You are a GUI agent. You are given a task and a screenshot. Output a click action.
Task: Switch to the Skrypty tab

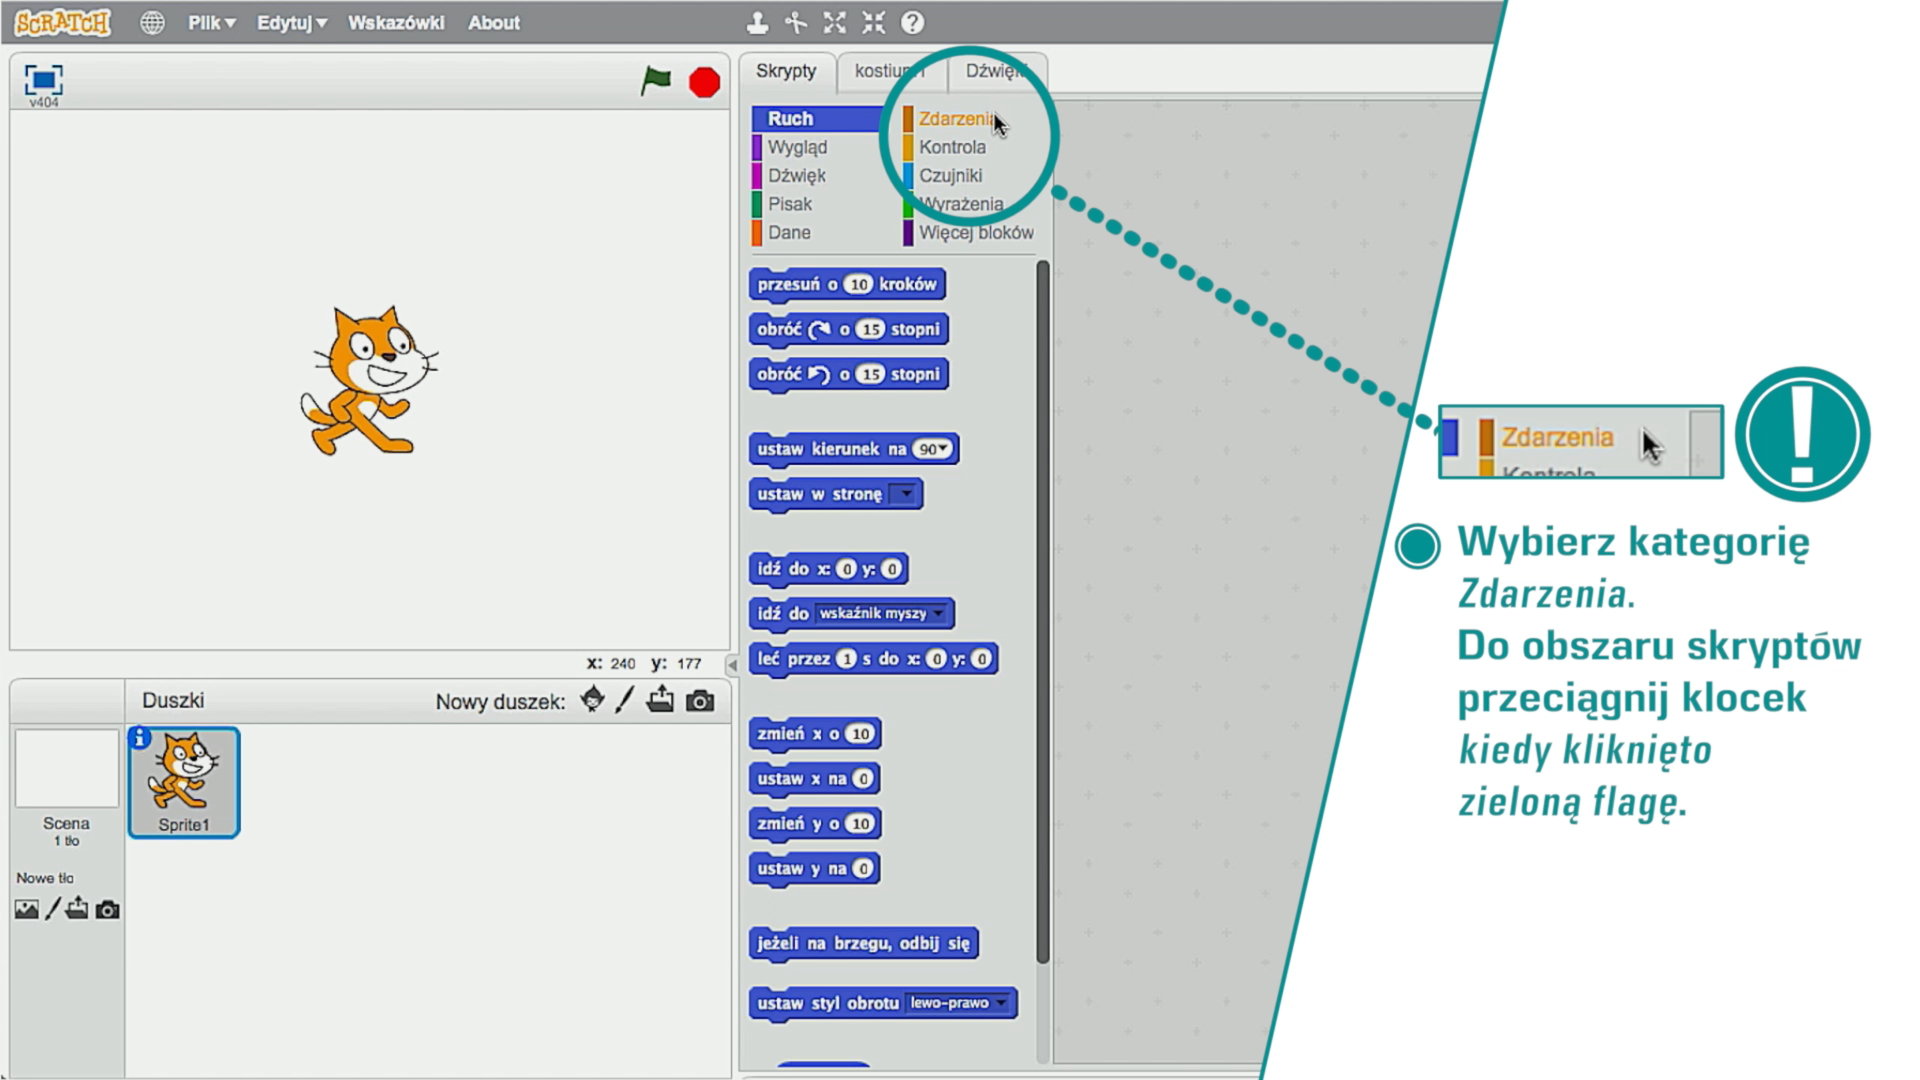[x=786, y=71]
